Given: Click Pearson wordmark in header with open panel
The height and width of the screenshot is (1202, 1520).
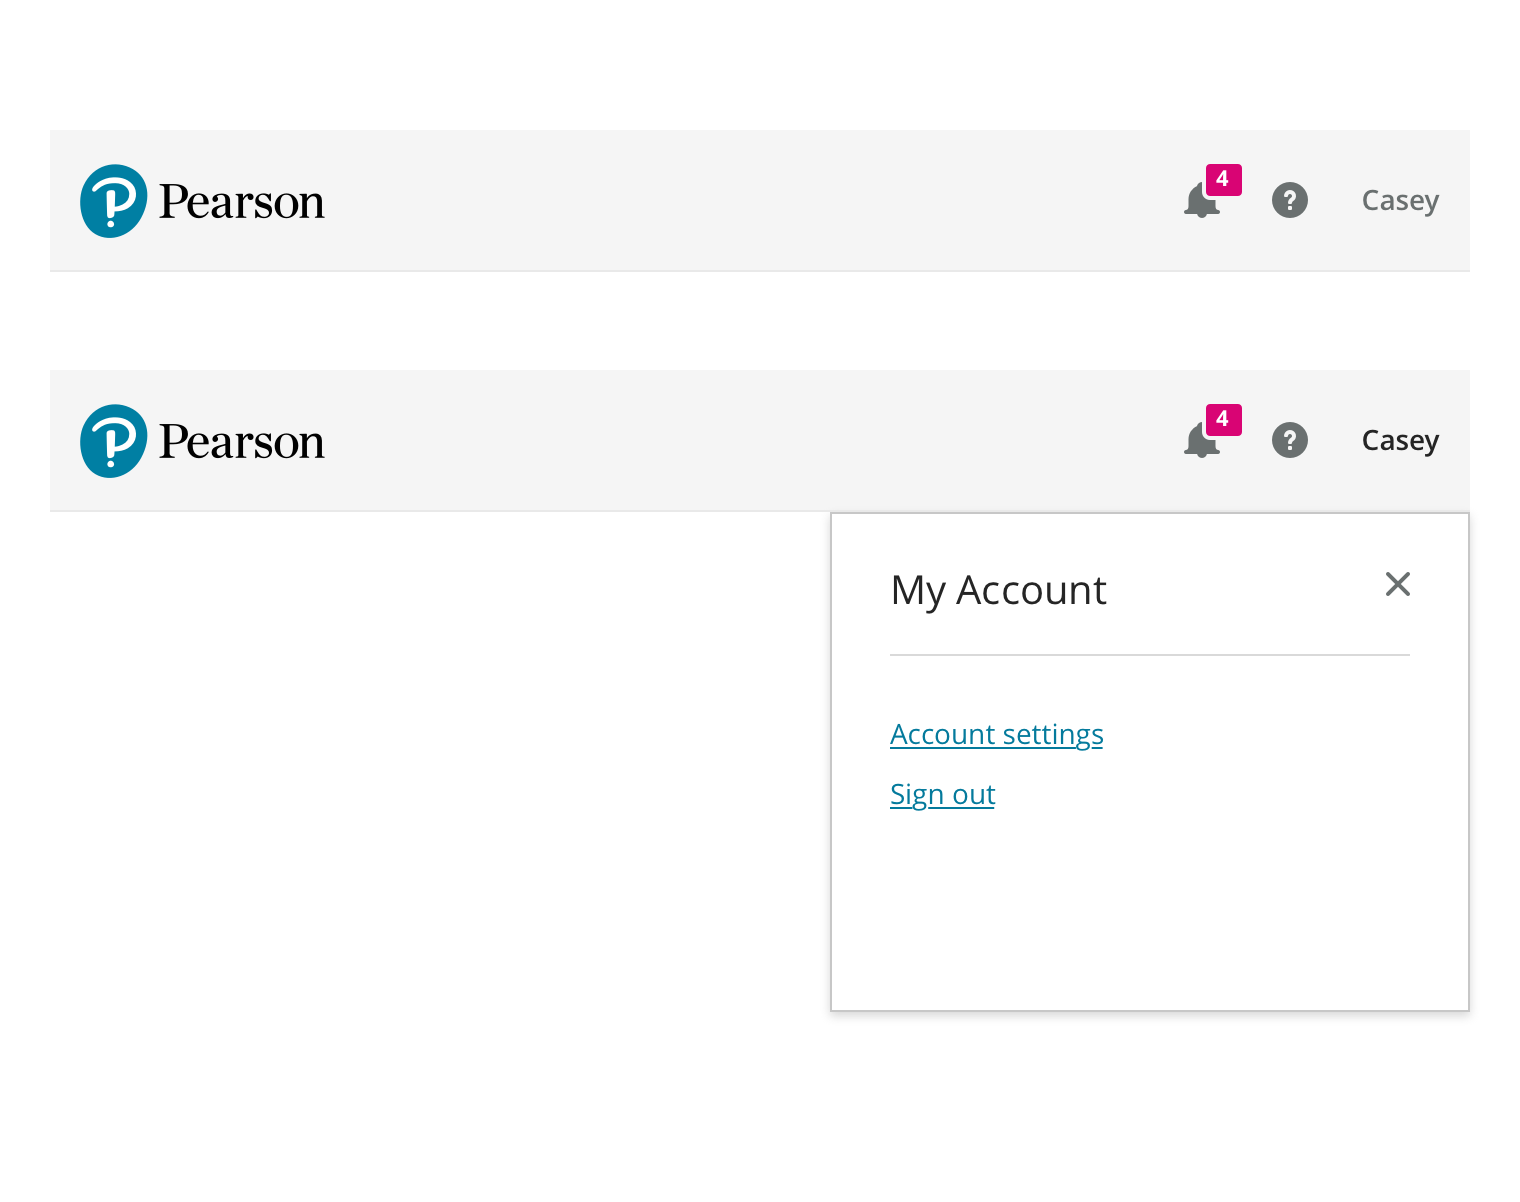Looking at the screenshot, I should (241, 442).
